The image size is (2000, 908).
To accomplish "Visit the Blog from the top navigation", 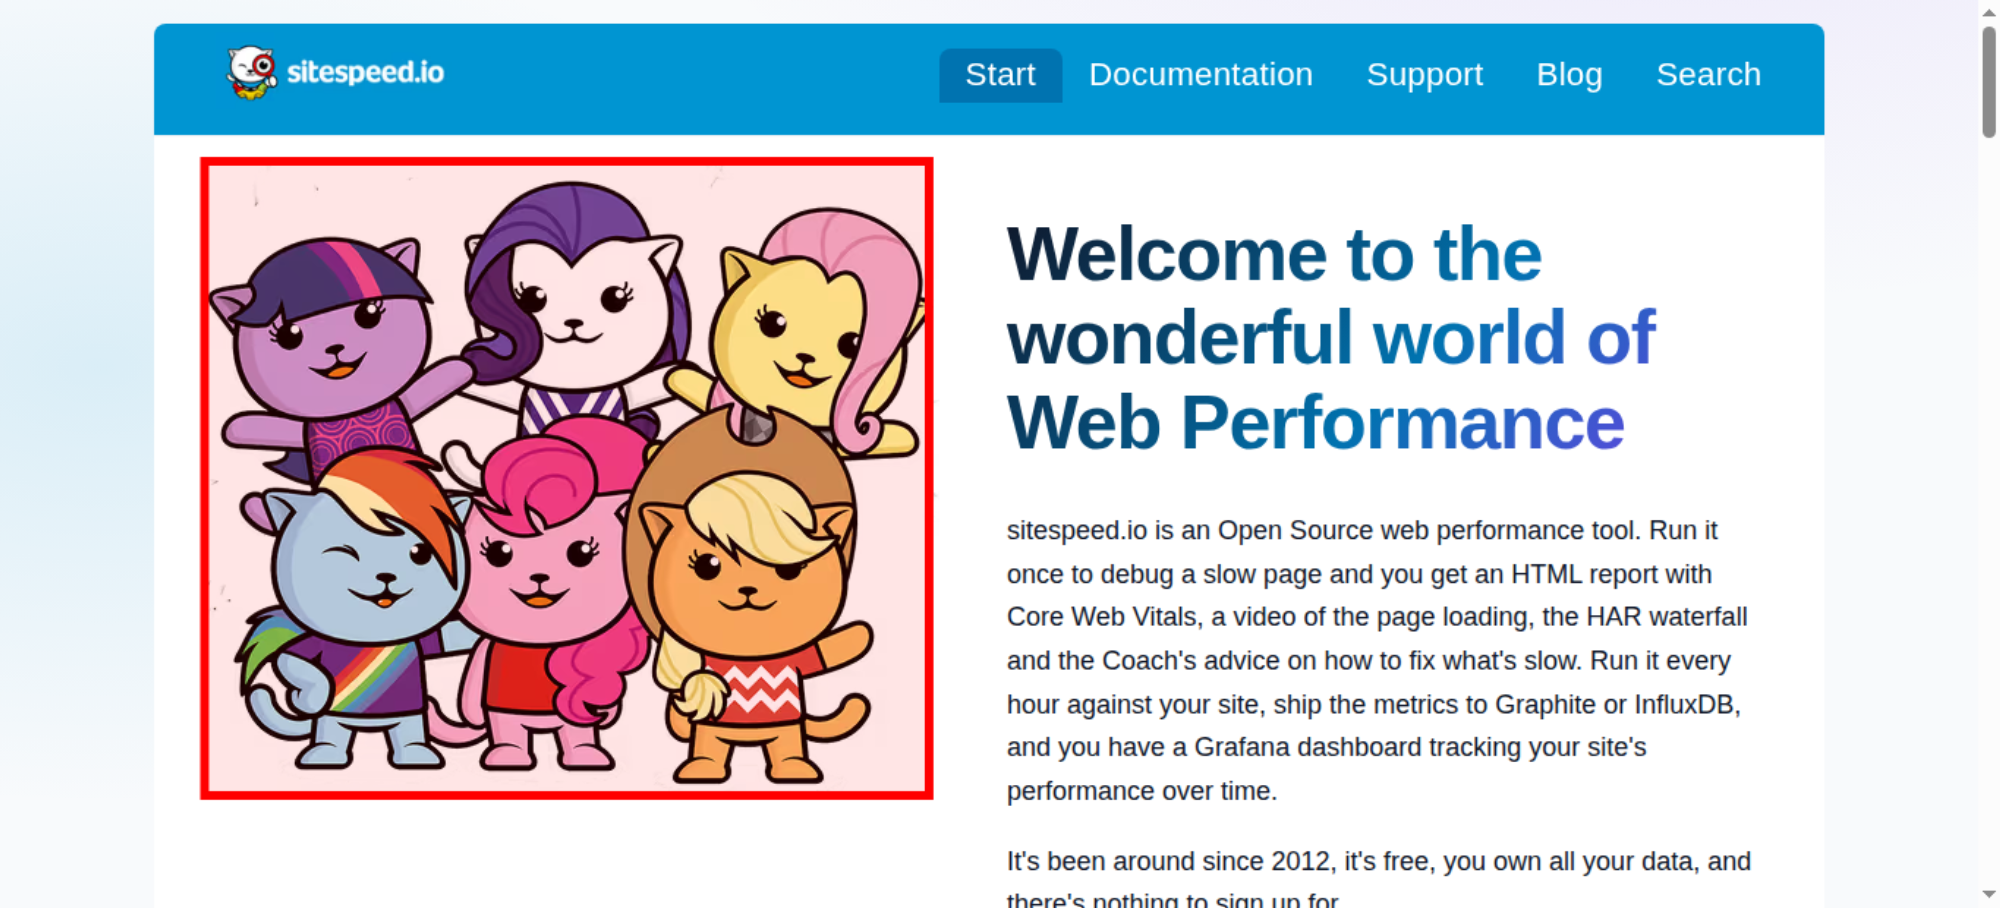I will click(x=1569, y=75).
